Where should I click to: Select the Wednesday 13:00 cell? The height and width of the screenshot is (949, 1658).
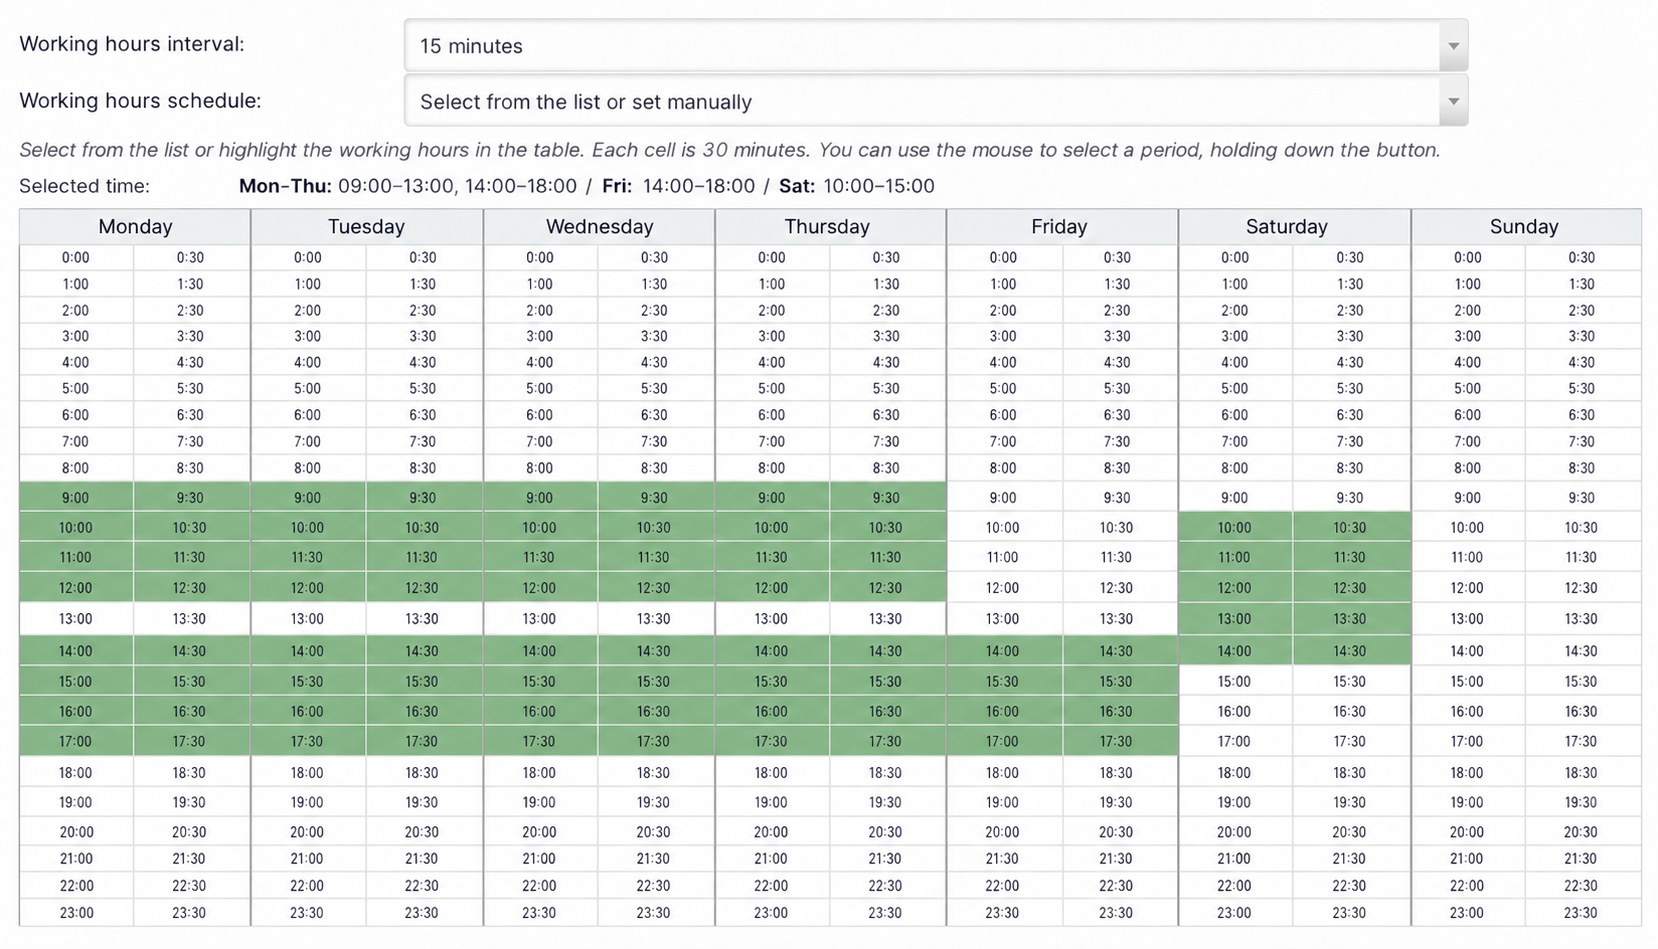pos(539,619)
